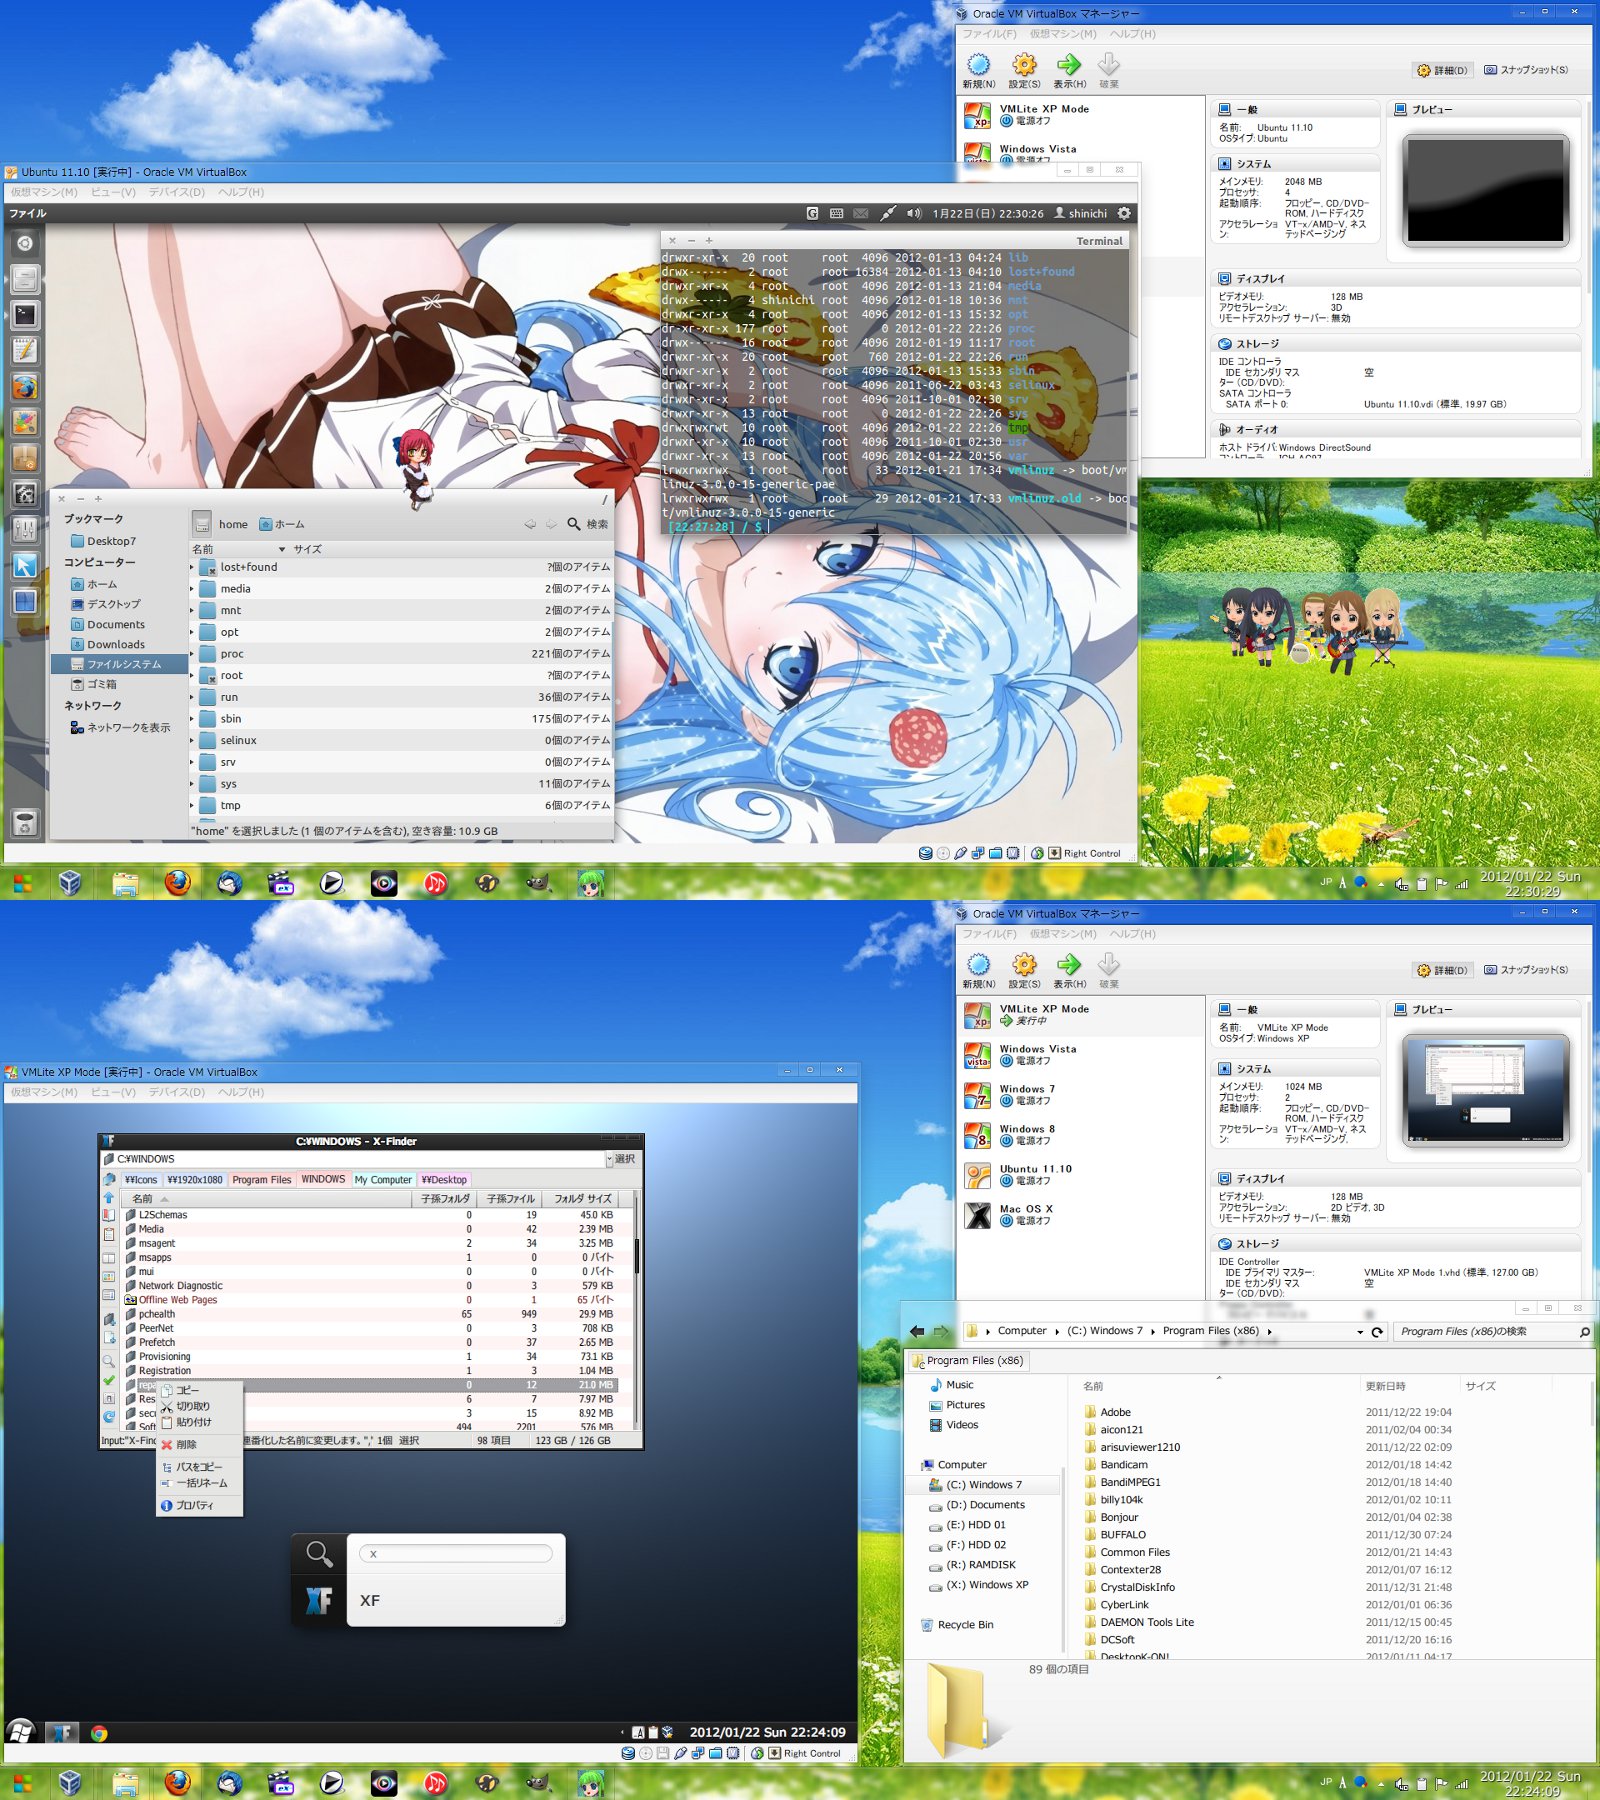The image size is (1600, 1800).
Task: Choose プロパティ from the X-Finder context menu
Action: coord(194,1505)
